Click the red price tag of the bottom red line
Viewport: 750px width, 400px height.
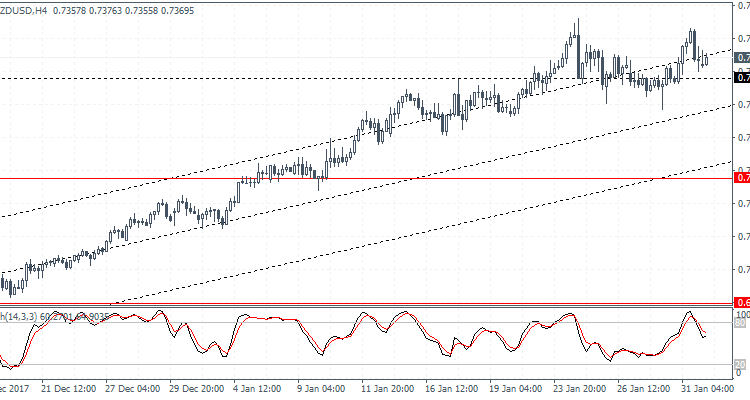[742, 302]
